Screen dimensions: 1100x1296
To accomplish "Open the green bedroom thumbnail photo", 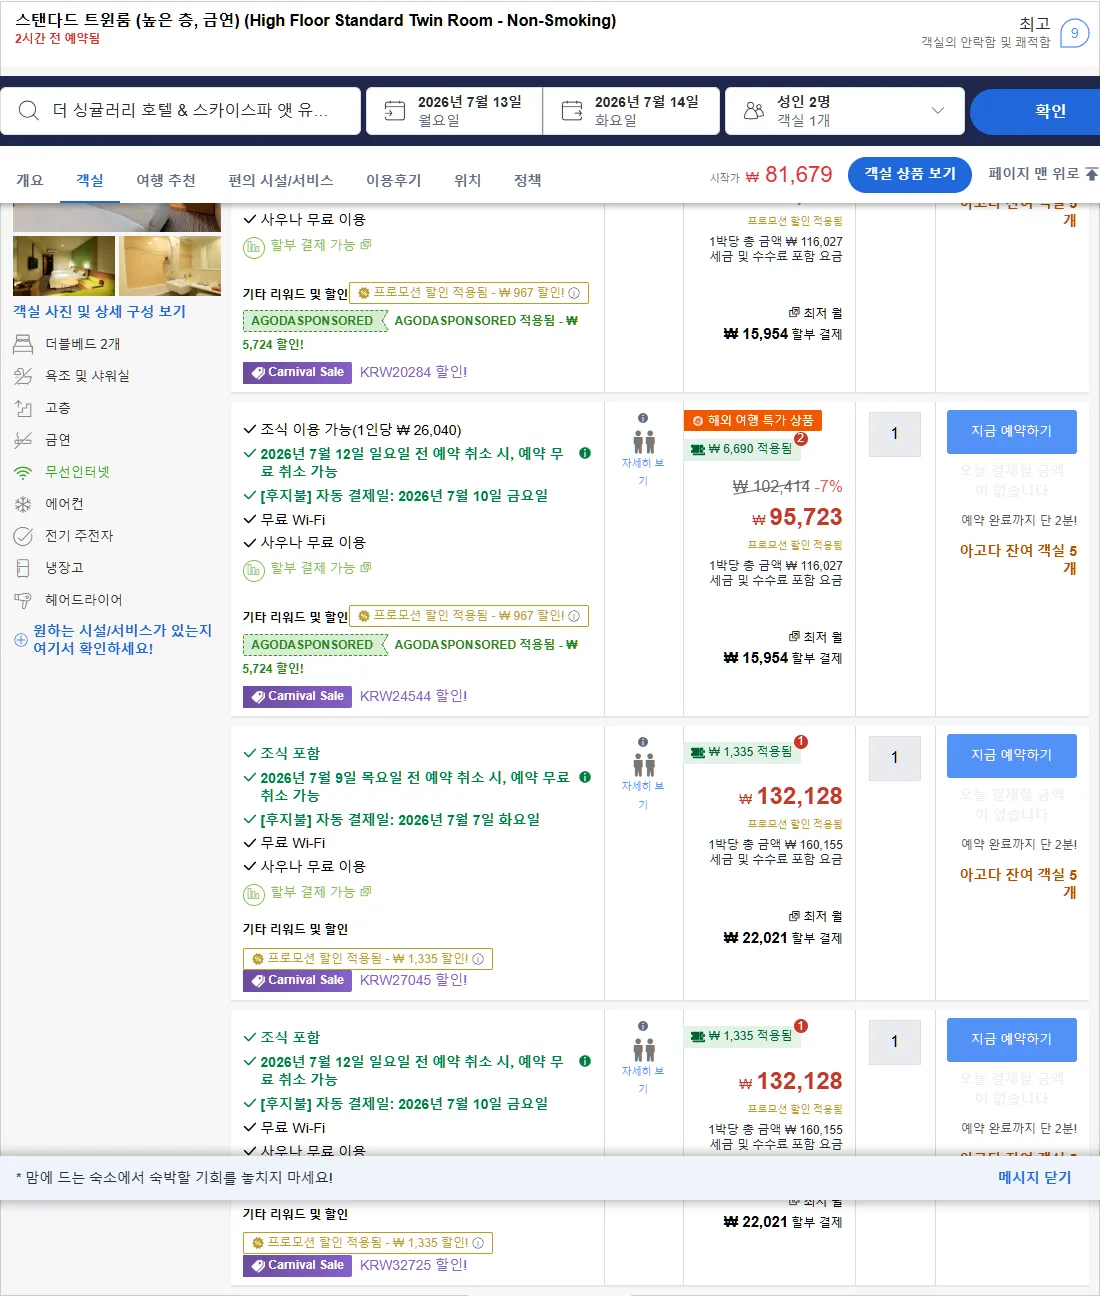I will (x=64, y=266).
